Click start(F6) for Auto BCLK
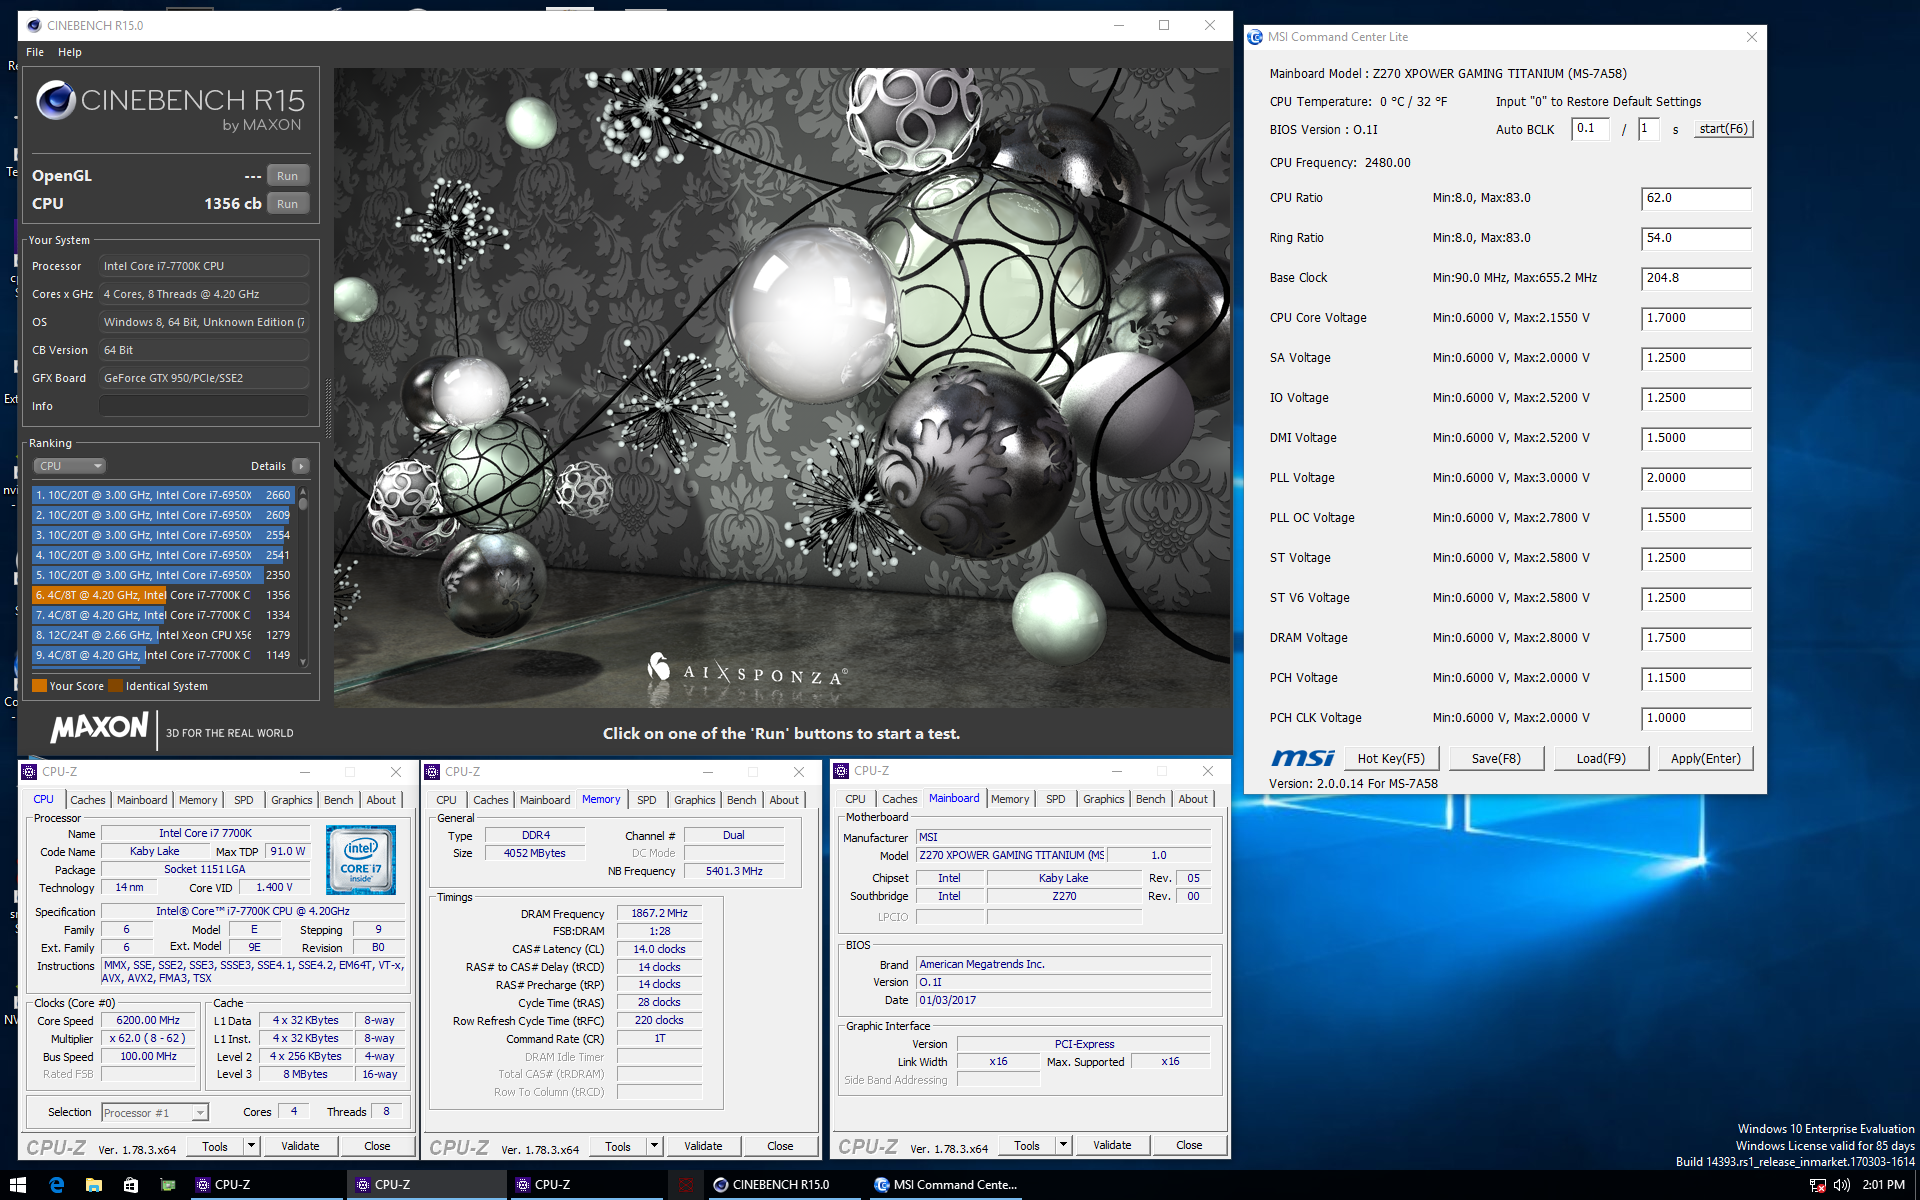This screenshot has height=1200, width=1920. pos(1723,129)
